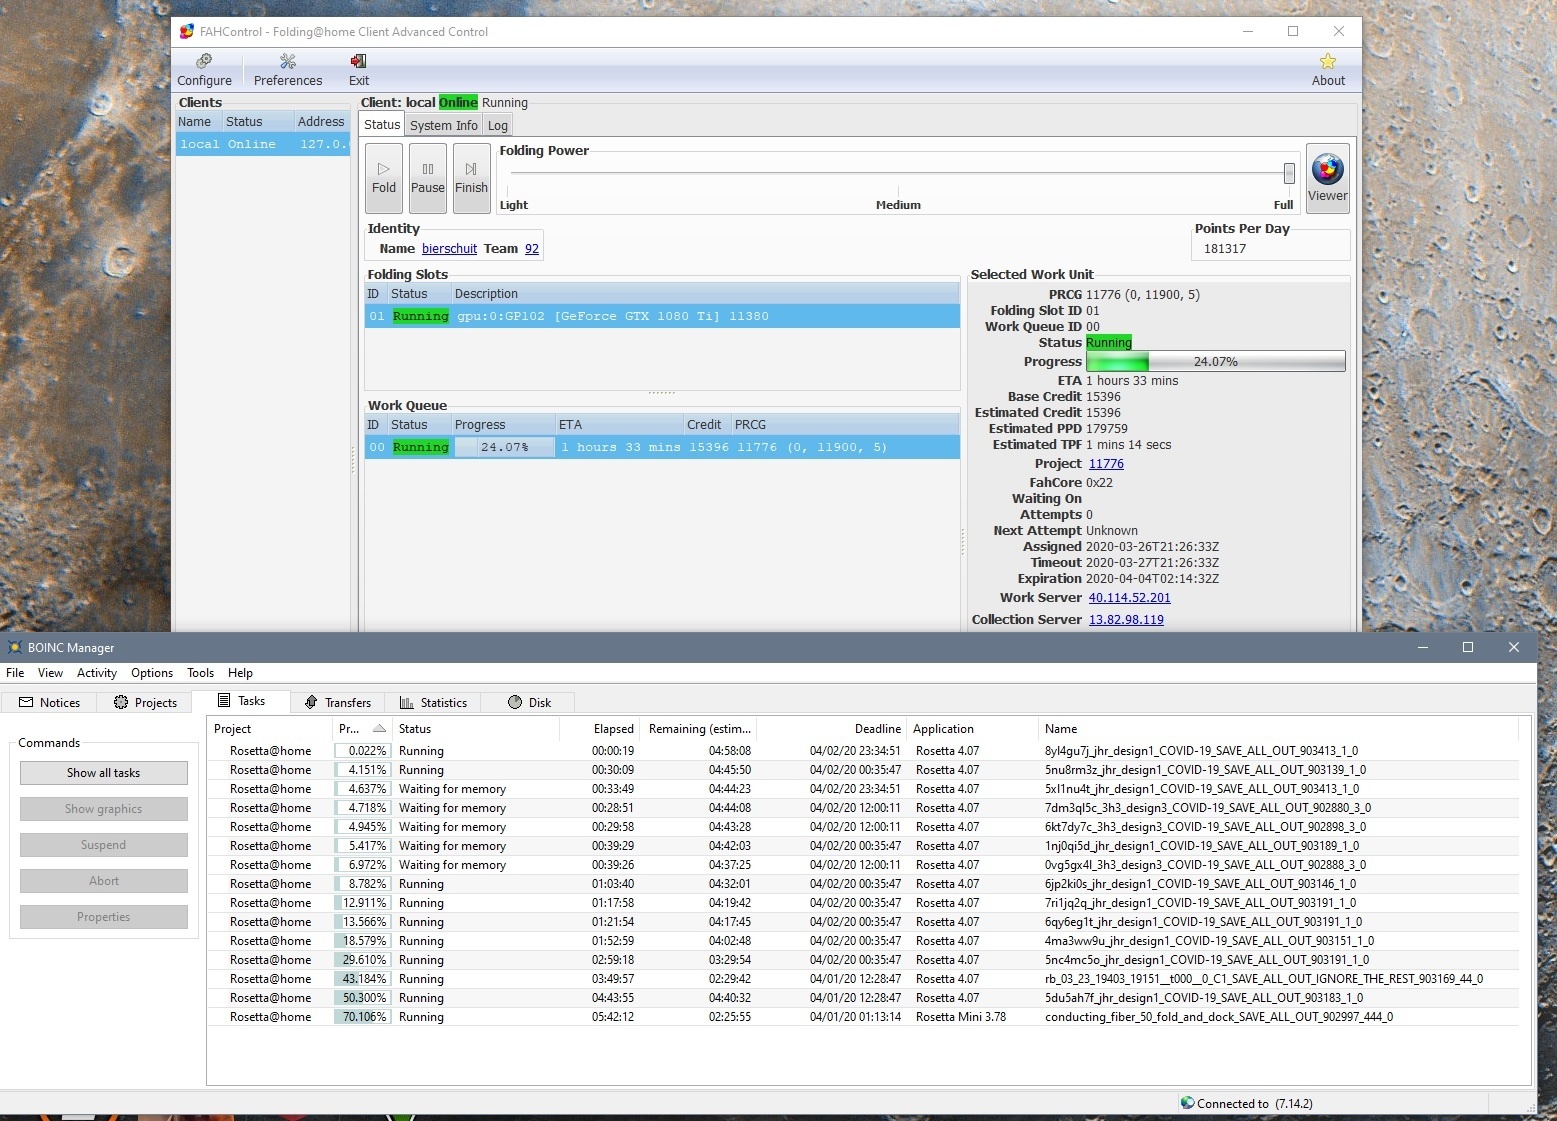Click the Credit column header in Work Queue
This screenshot has height=1121, width=1557.
[x=707, y=425]
